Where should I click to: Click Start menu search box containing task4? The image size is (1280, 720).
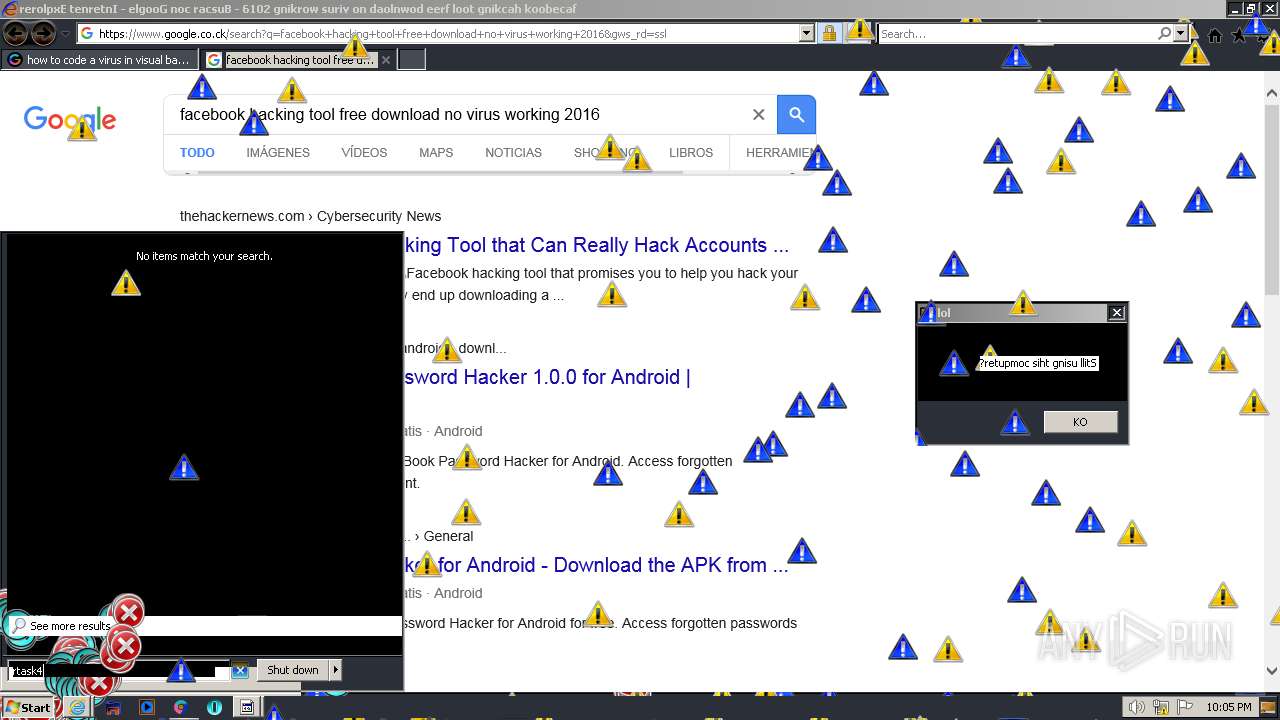click(118, 671)
